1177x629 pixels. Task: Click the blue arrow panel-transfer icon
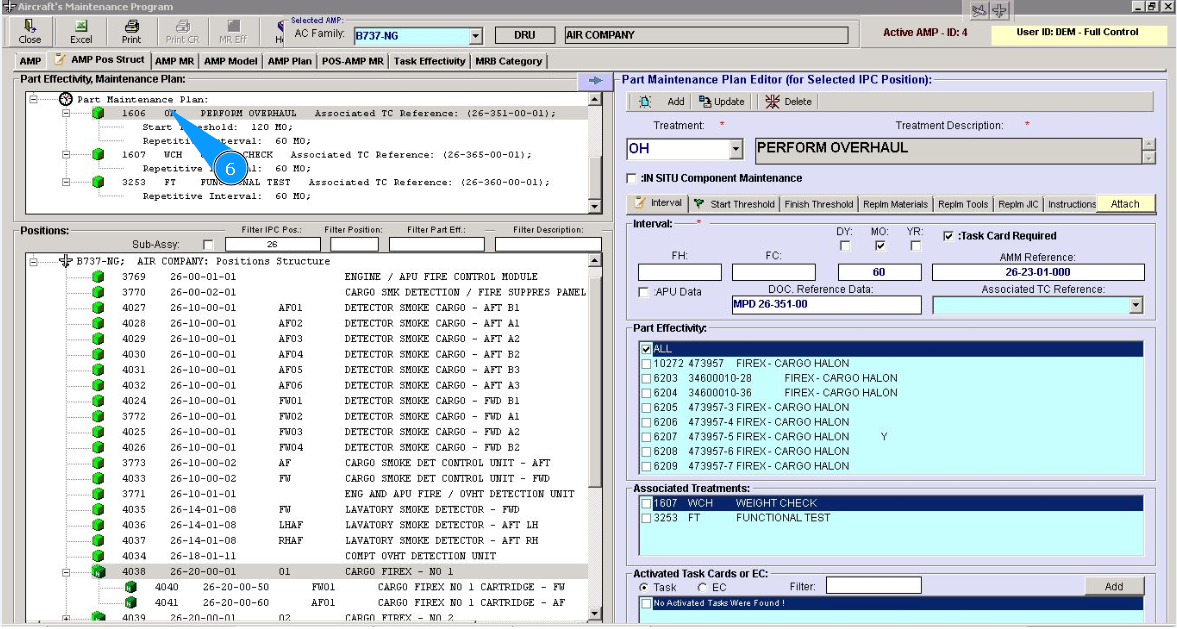[595, 81]
